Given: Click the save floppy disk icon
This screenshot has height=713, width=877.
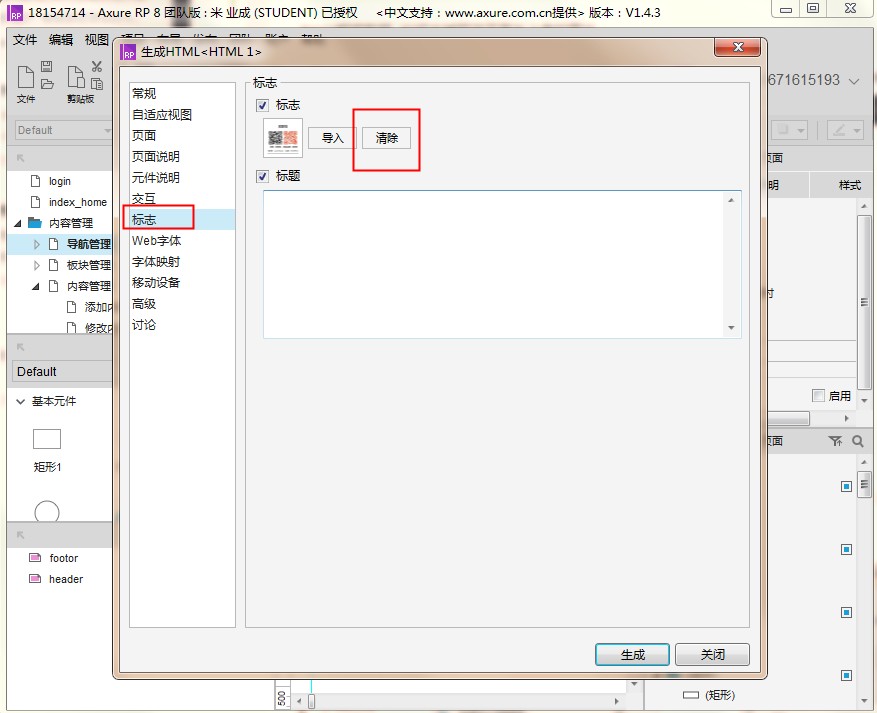Looking at the screenshot, I should pos(47,67).
